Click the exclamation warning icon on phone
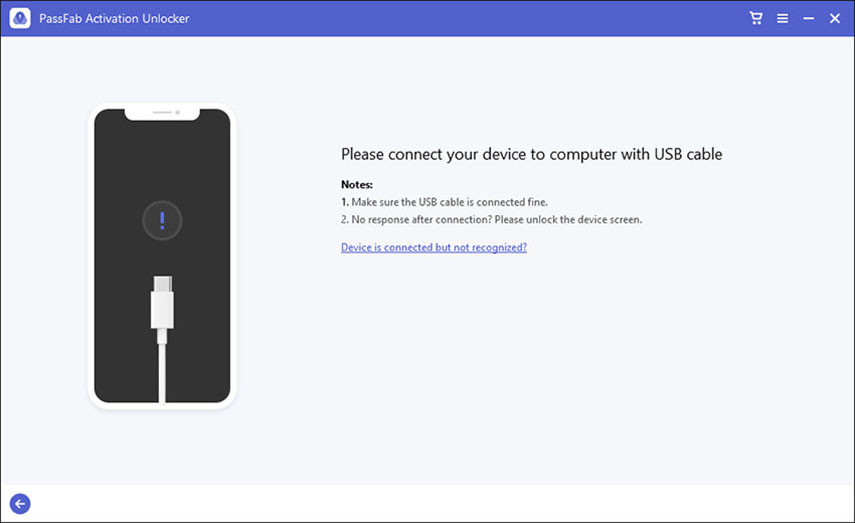Viewport: 855px width, 523px height. tap(162, 219)
